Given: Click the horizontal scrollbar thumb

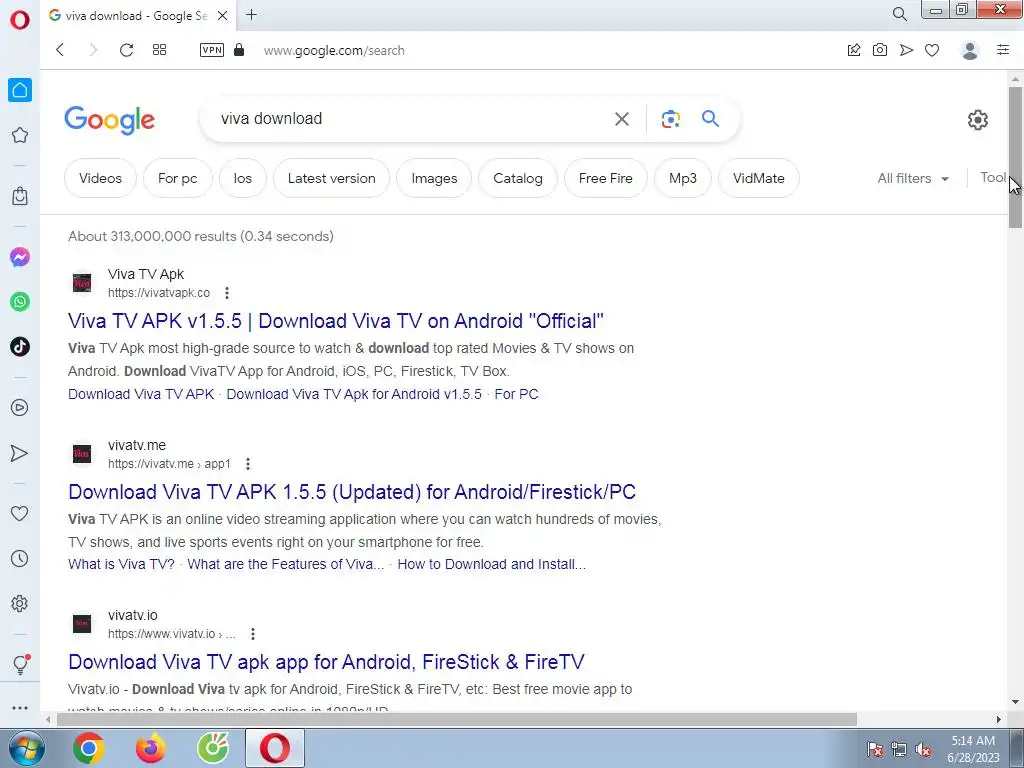Looking at the screenshot, I should pyautogui.click(x=456, y=719).
